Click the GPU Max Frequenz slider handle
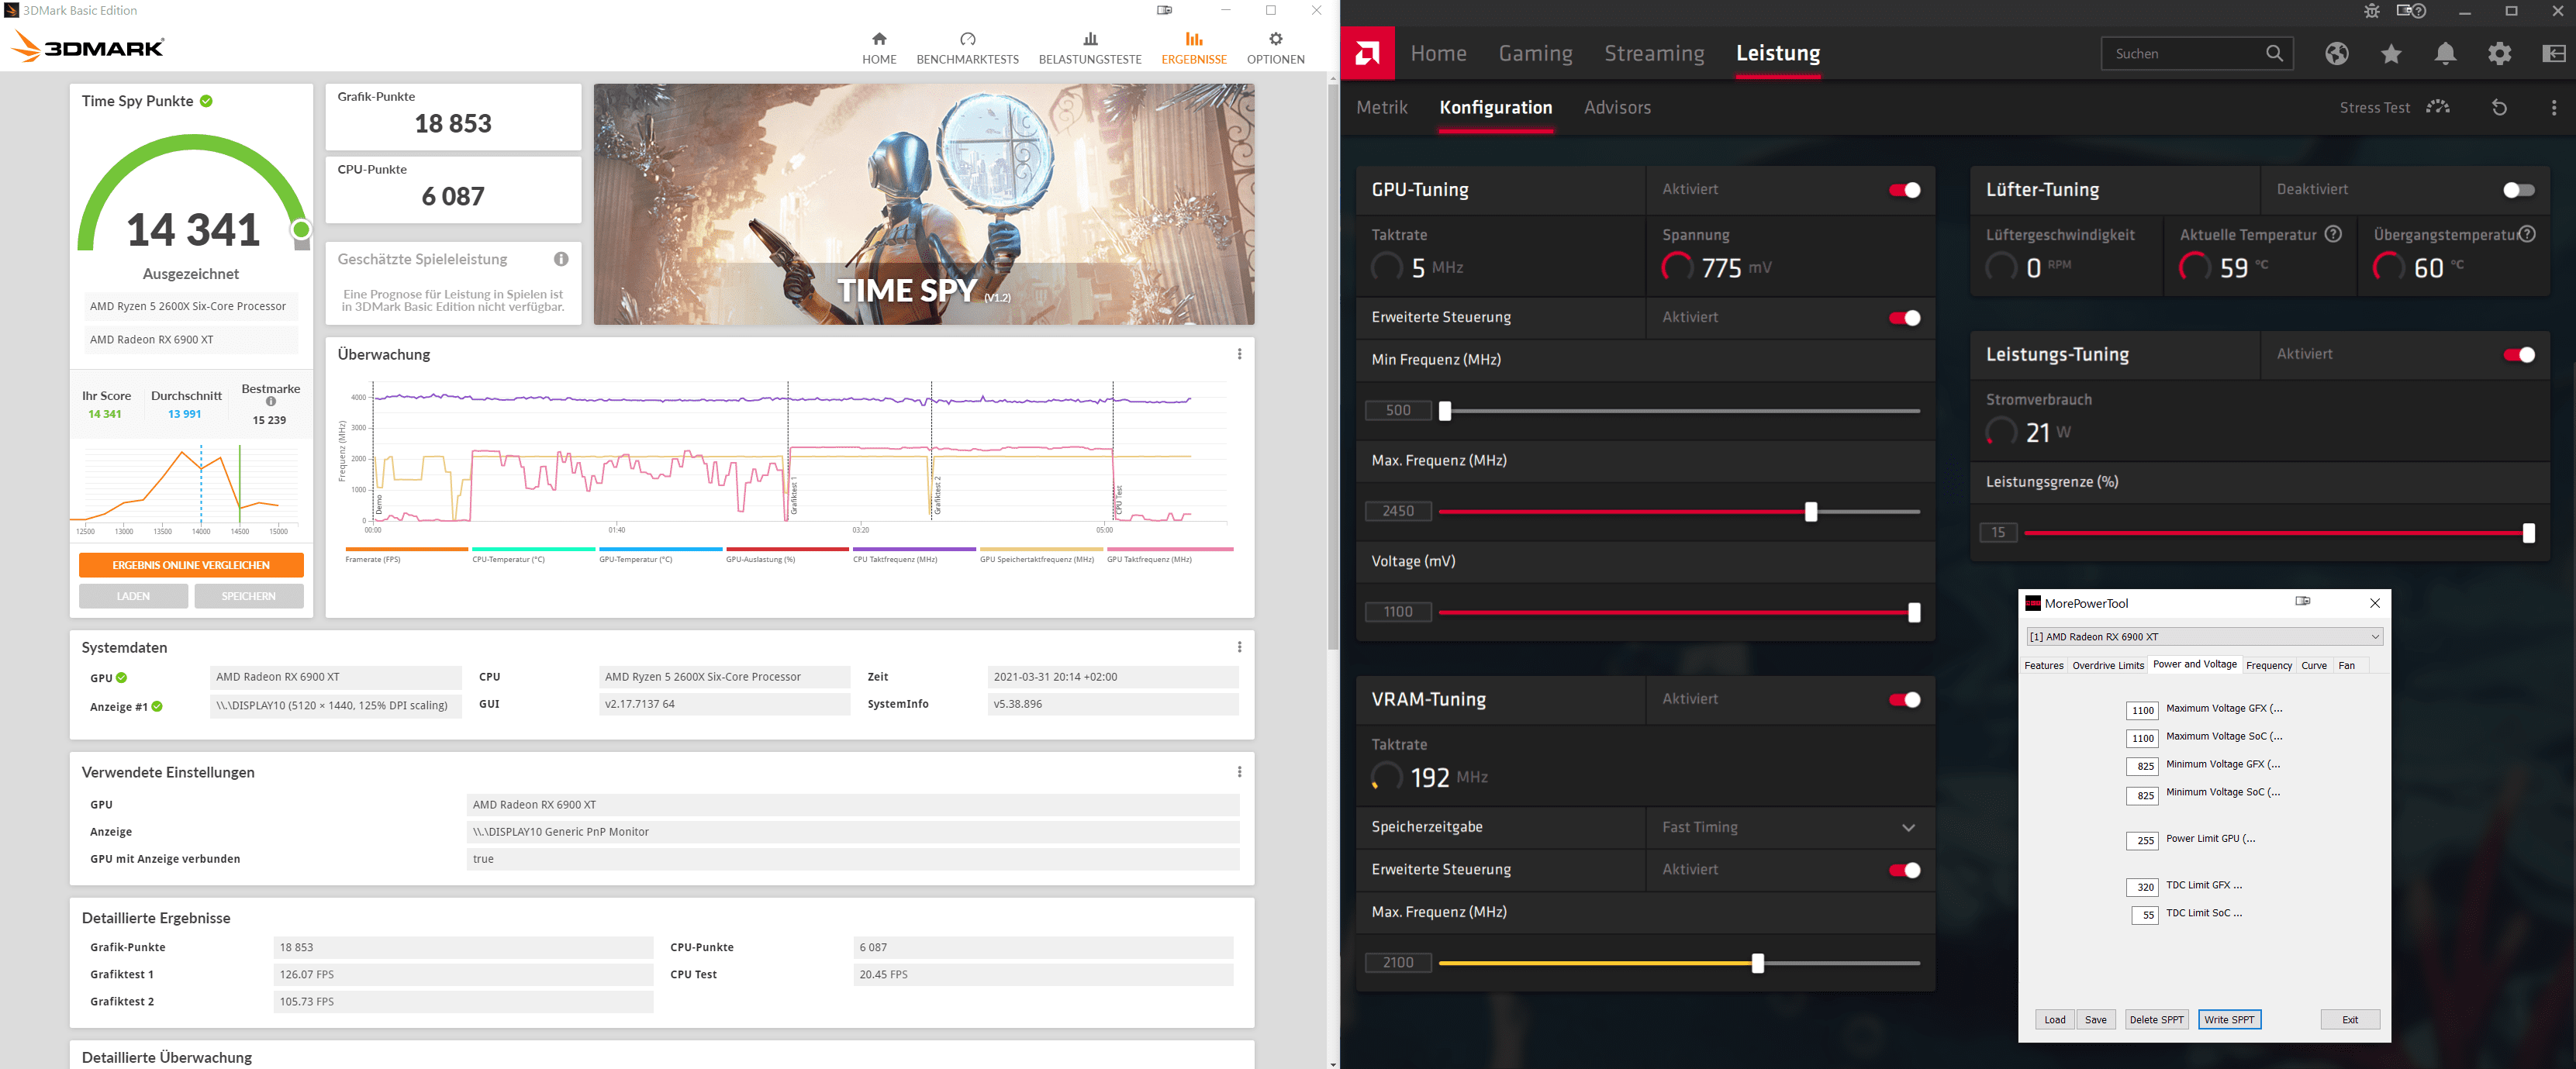The image size is (2576, 1069). click(x=1810, y=512)
